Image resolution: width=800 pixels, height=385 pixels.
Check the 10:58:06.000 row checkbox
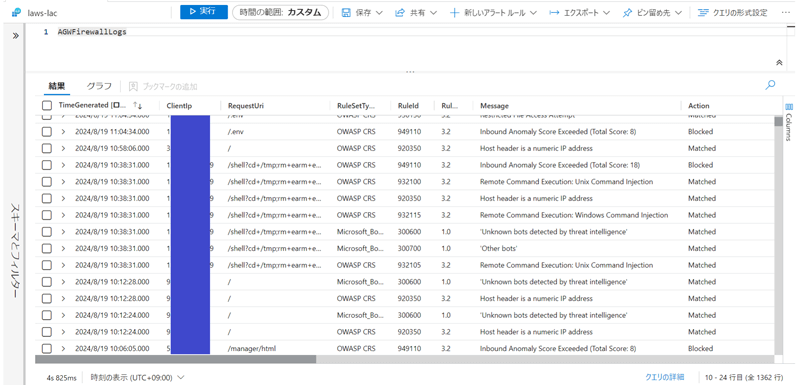click(x=47, y=148)
